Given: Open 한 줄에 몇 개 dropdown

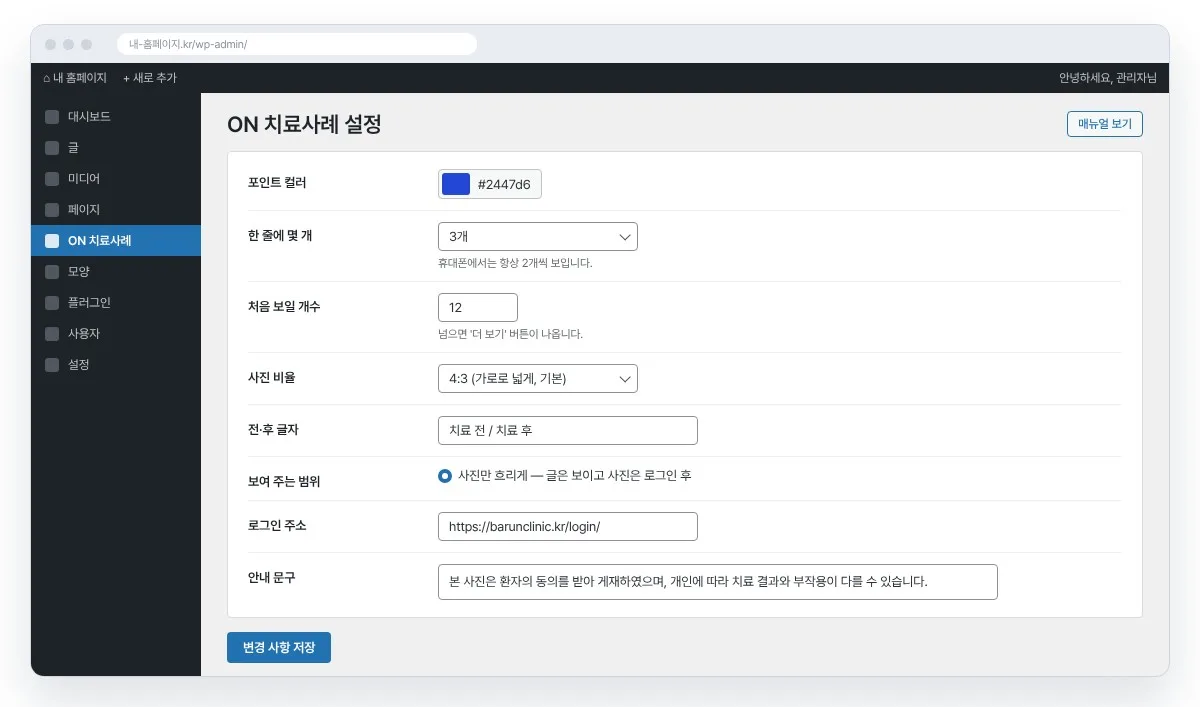Looking at the screenshot, I should (538, 237).
